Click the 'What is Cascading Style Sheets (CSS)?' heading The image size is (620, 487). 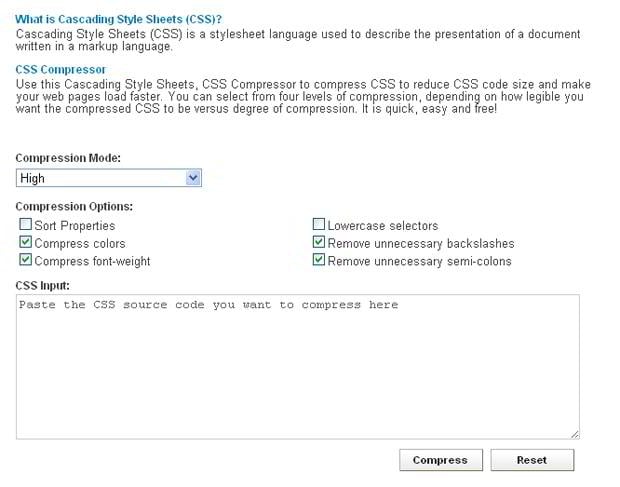pos(119,20)
